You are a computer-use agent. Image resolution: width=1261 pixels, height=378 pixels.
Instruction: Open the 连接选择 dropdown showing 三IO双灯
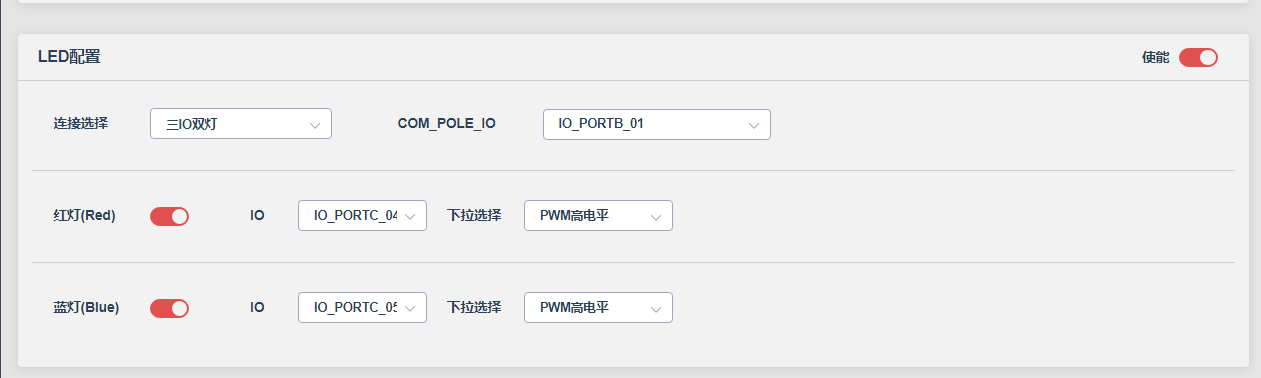point(240,124)
